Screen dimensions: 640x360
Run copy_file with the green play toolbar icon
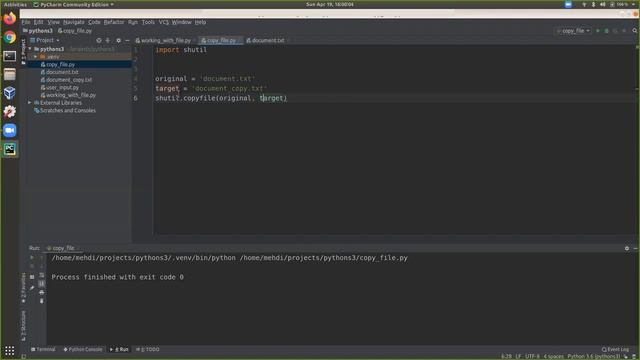click(598, 31)
